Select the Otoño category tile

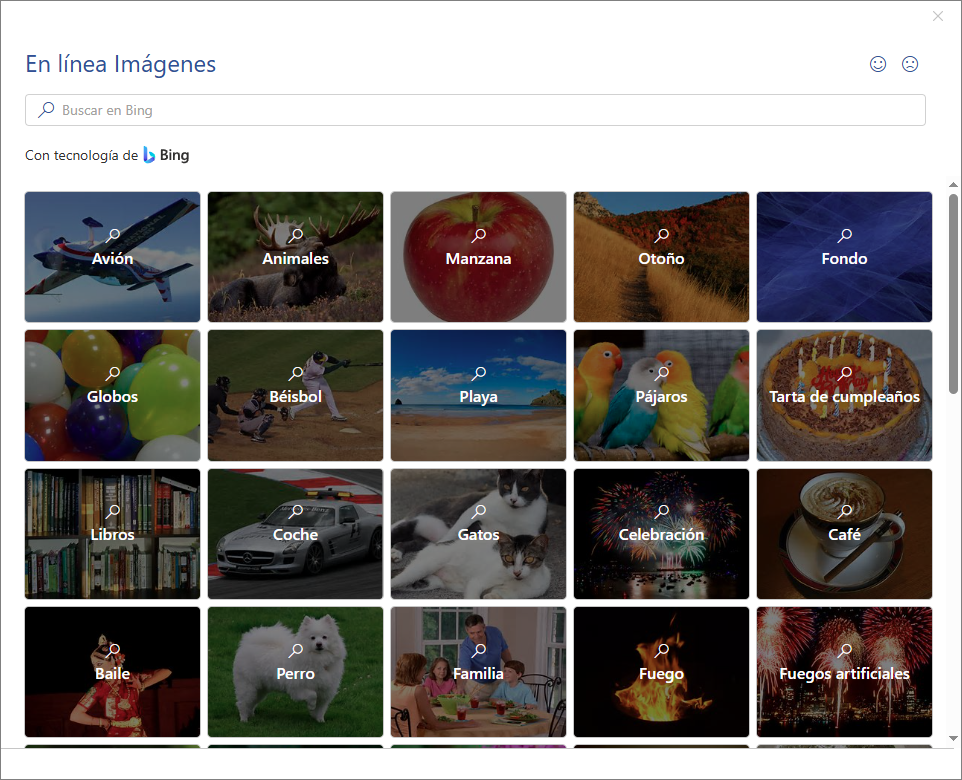[x=661, y=257]
